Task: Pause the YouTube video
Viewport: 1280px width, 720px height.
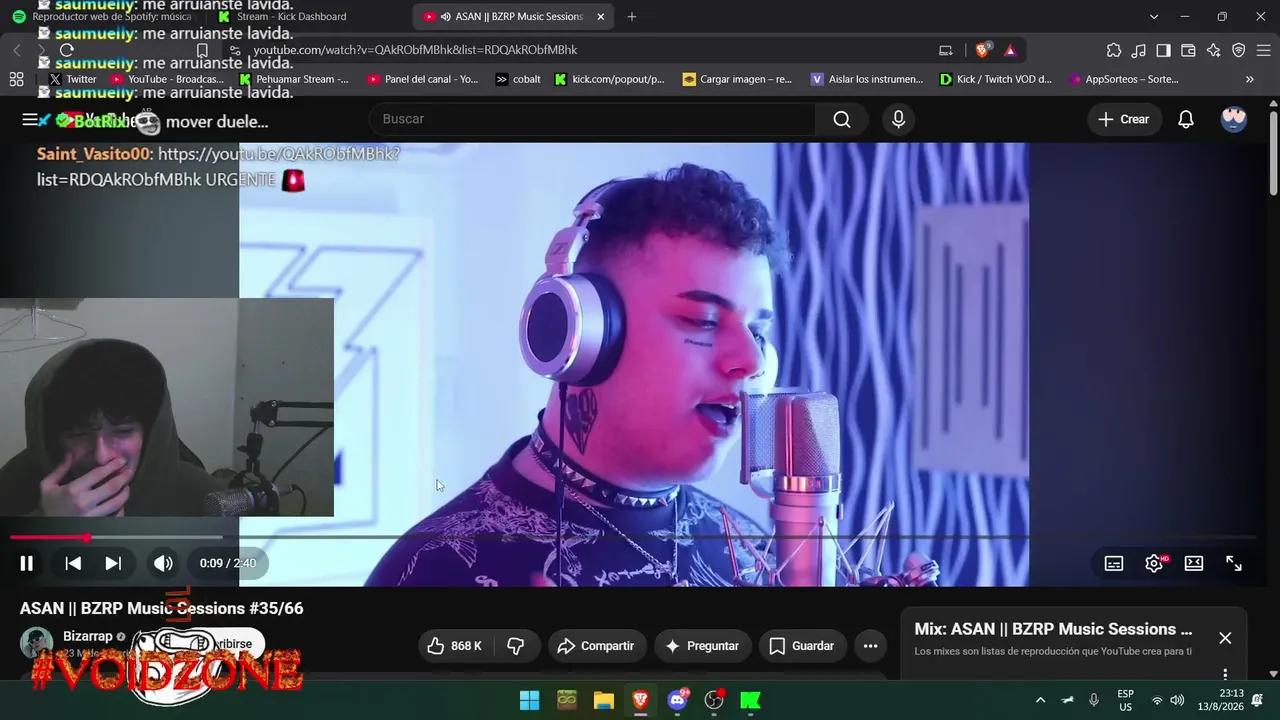Action: click(x=27, y=563)
